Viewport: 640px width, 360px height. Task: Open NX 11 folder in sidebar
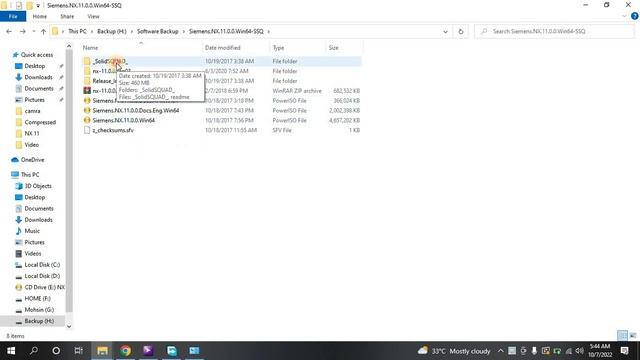click(x=31, y=133)
